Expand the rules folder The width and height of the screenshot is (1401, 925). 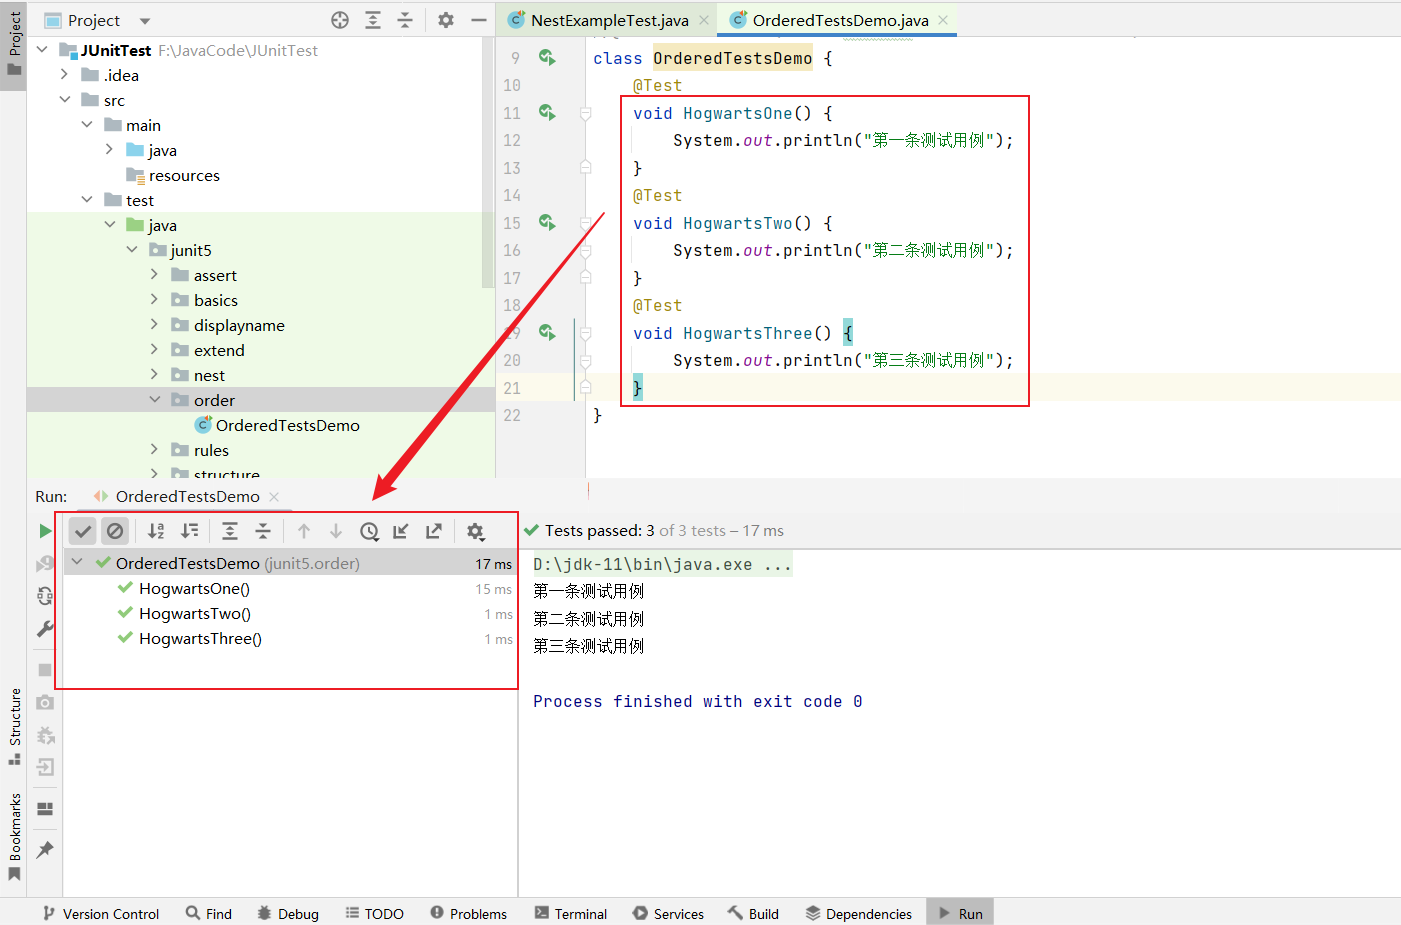(154, 450)
